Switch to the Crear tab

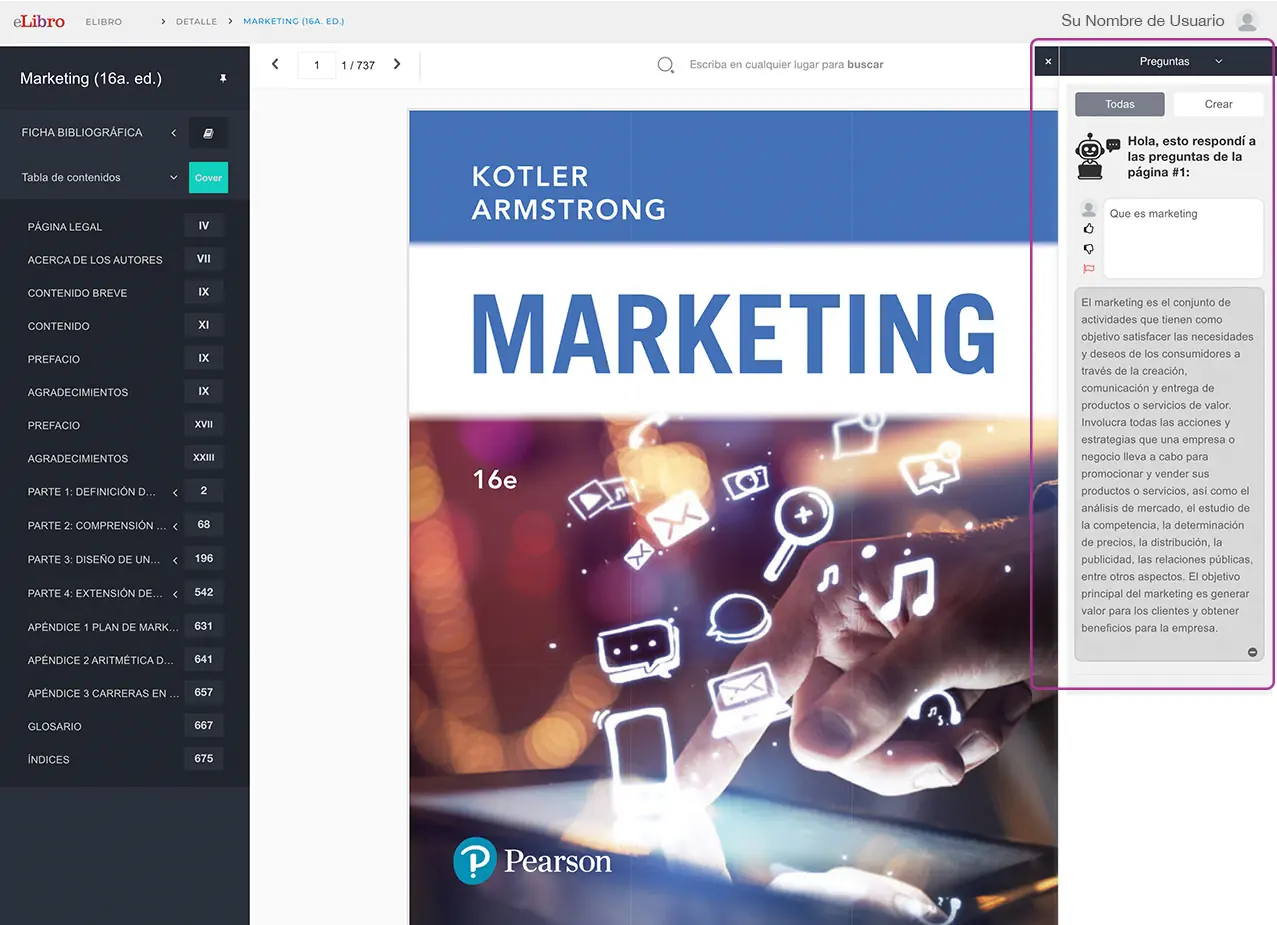point(1218,104)
